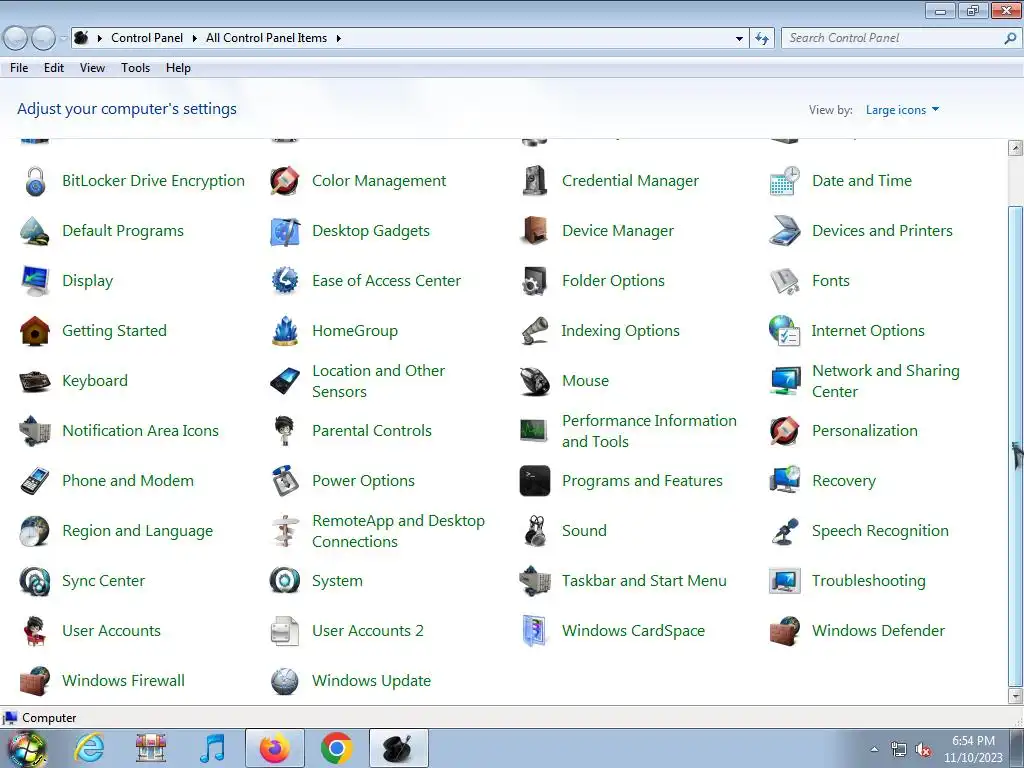Open the Keyboard icon

(35, 381)
